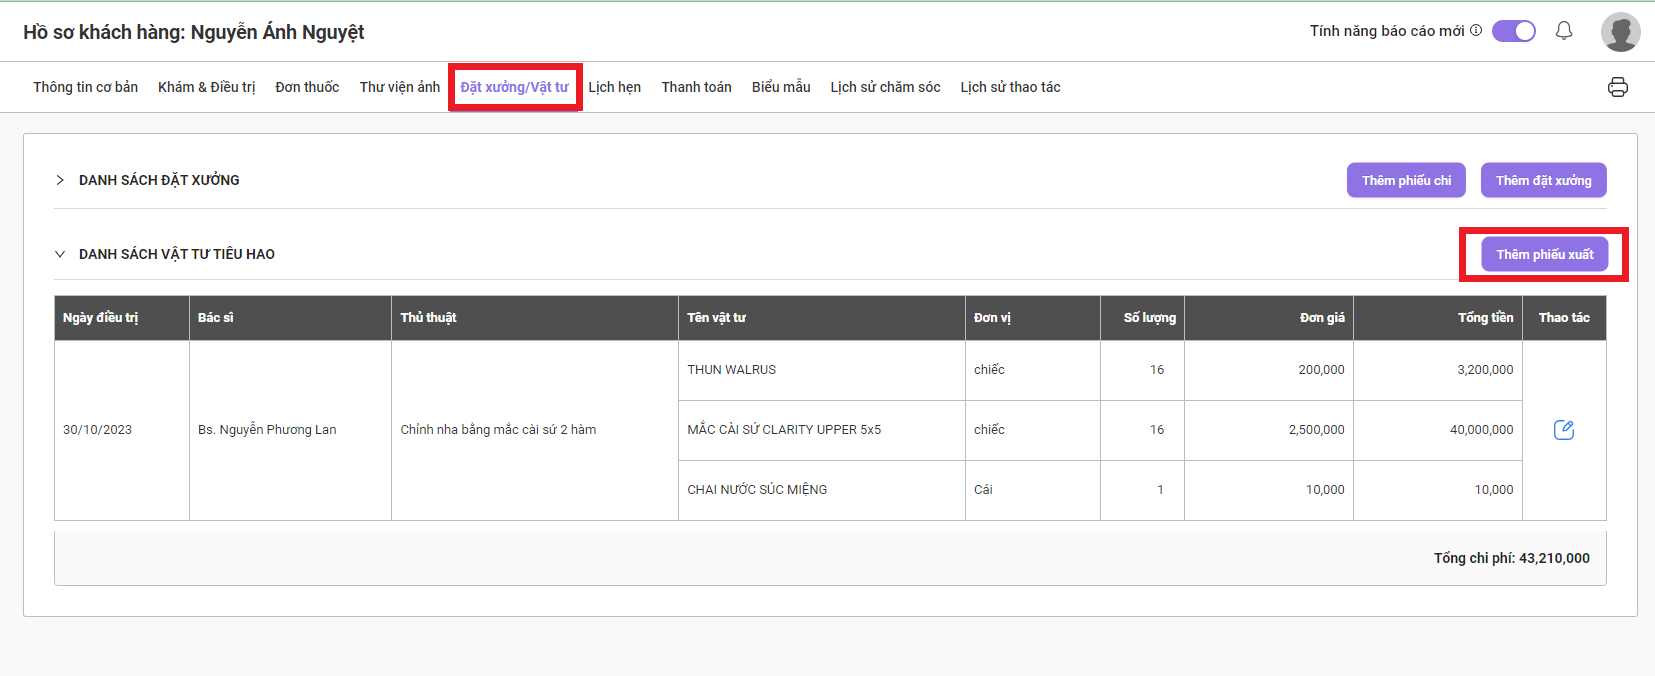Open the Thông tin cơ bản tab
This screenshot has width=1655, height=676.
point(85,87)
